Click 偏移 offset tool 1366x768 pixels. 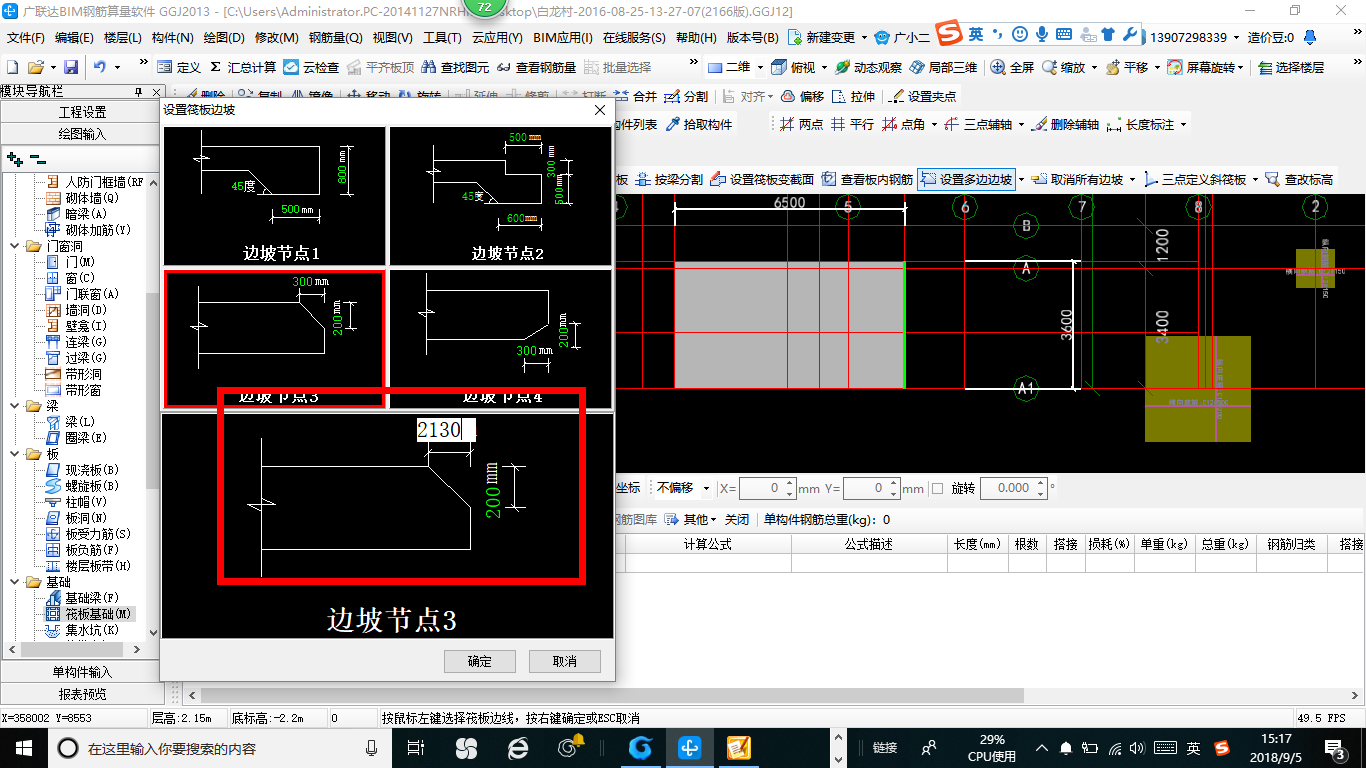click(802, 97)
